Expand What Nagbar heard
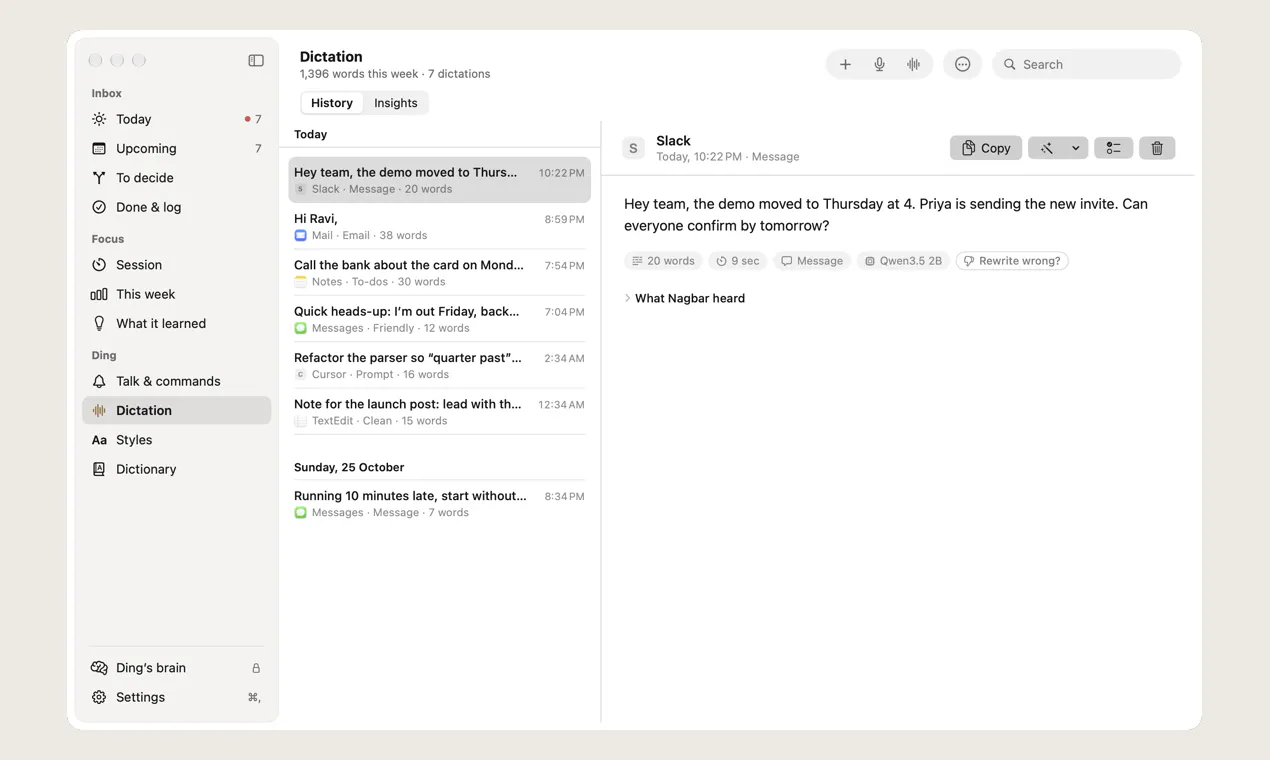The width and height of the screenshot is (1270, 760). pyautogui.click(x=685, y=298)
